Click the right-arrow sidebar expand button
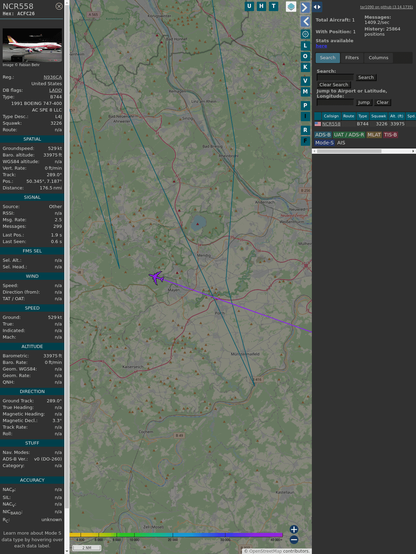This screenshot has height=554, width=416. coord(305,7)
